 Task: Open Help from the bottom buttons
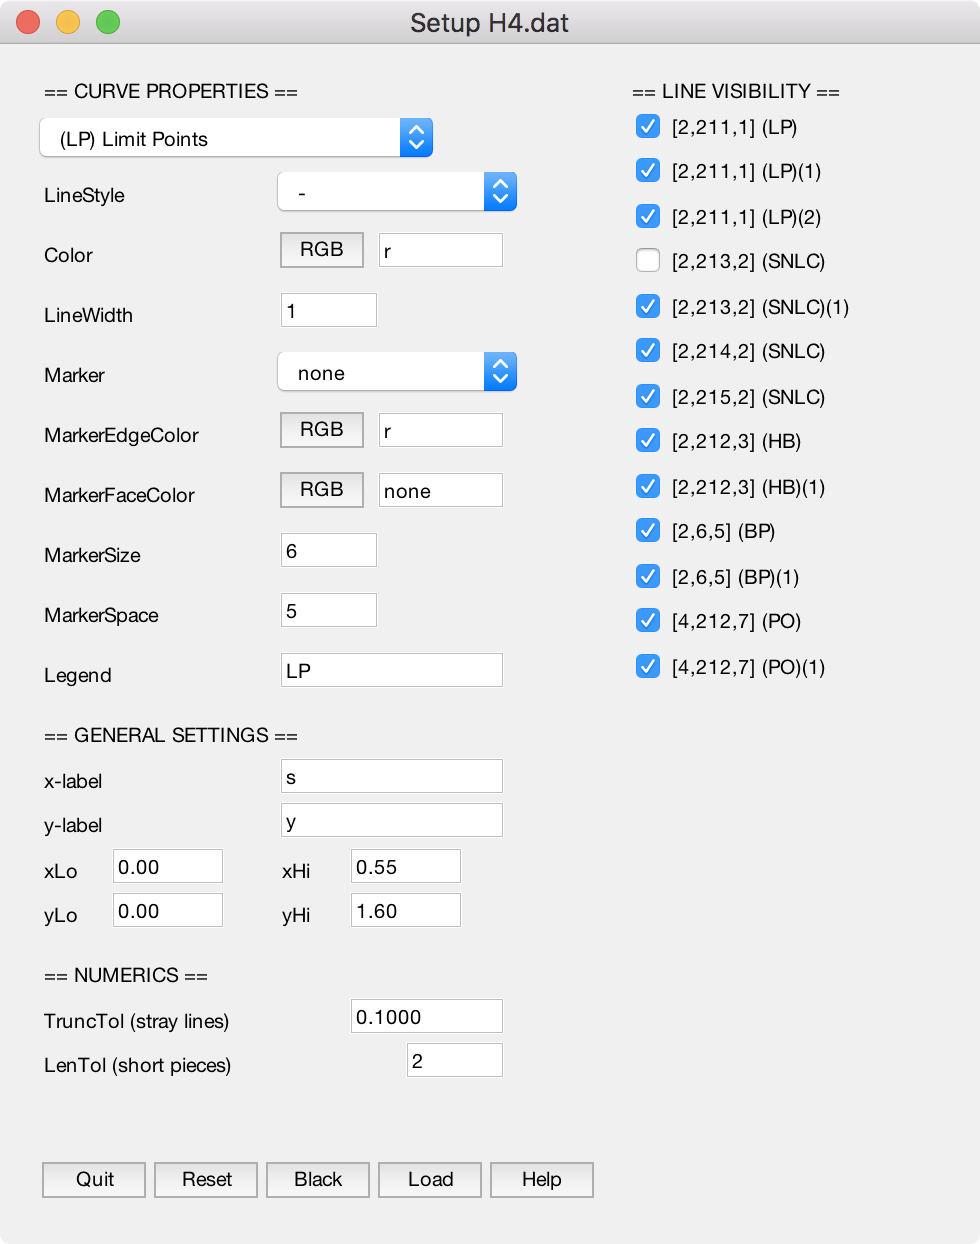point(542,1180)
